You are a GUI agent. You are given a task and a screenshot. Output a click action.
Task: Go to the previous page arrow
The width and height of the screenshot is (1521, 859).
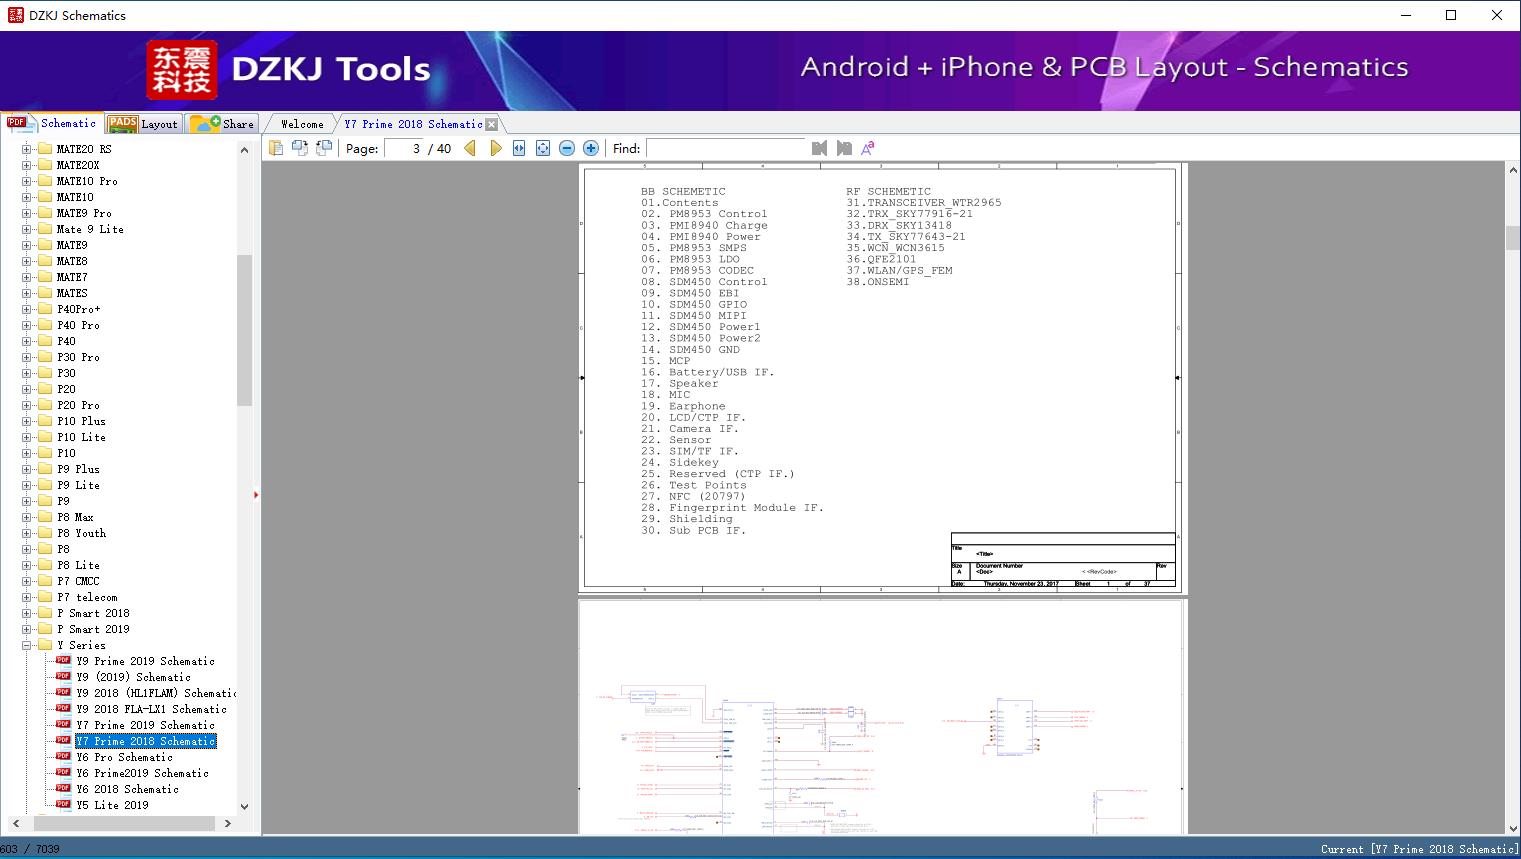(x=470, y=148)
